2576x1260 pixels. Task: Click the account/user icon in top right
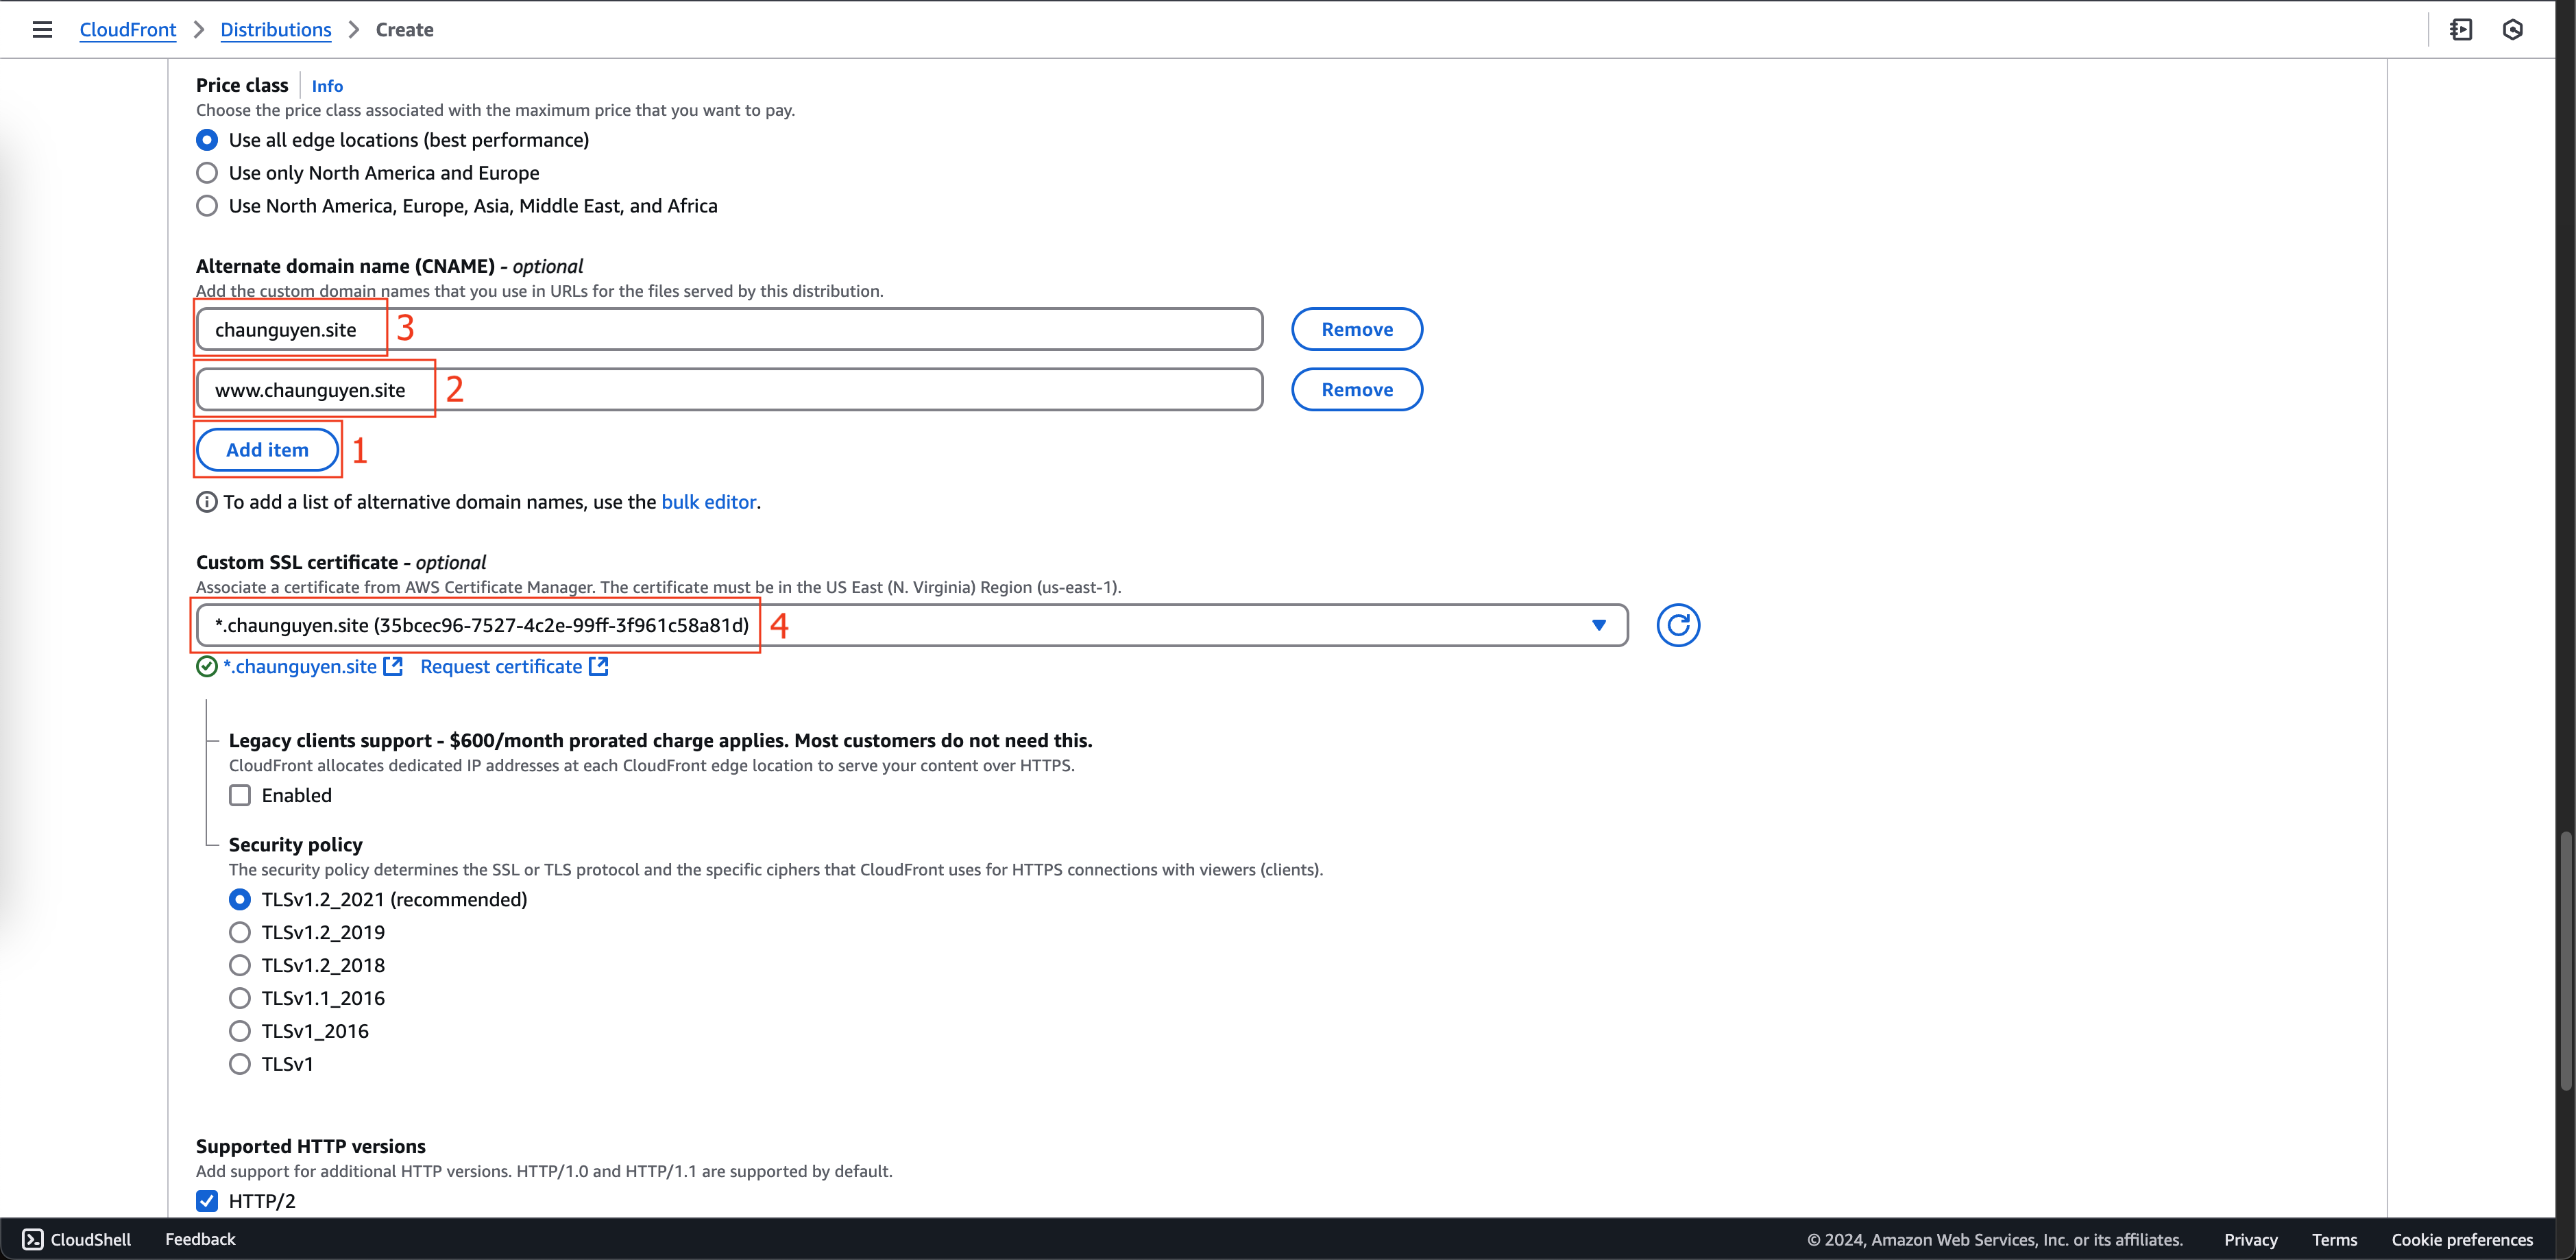coord(2514,28)
